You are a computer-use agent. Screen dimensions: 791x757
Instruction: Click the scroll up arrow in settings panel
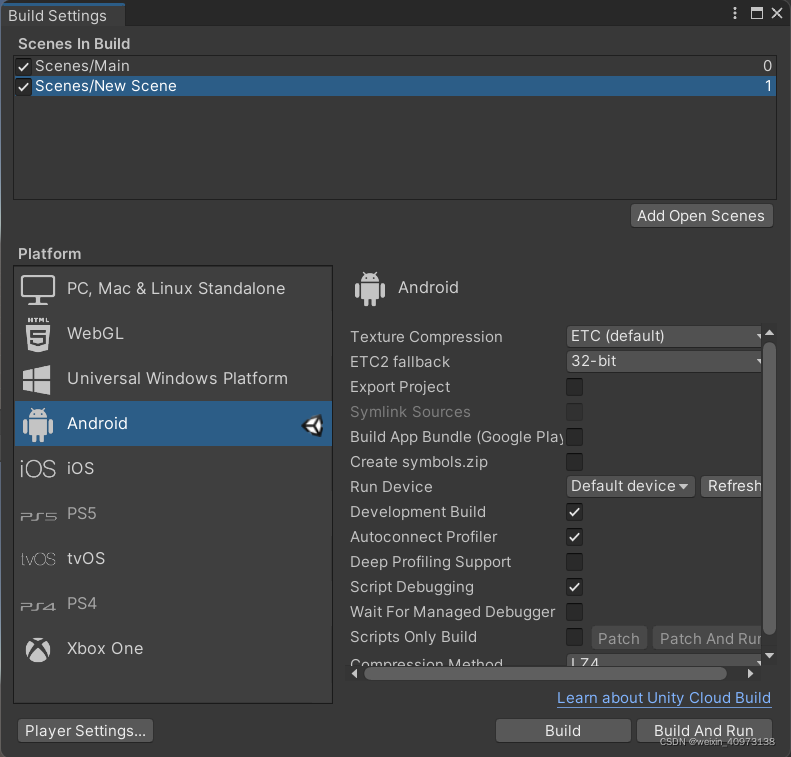click(769, 332)
